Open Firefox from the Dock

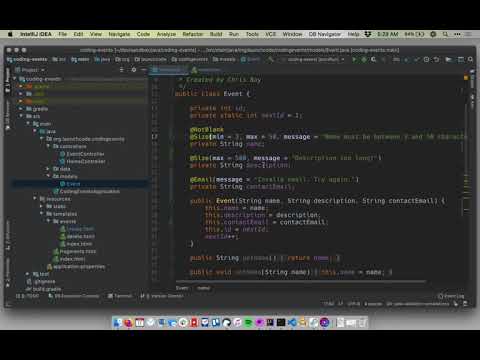tap(129, 322)
